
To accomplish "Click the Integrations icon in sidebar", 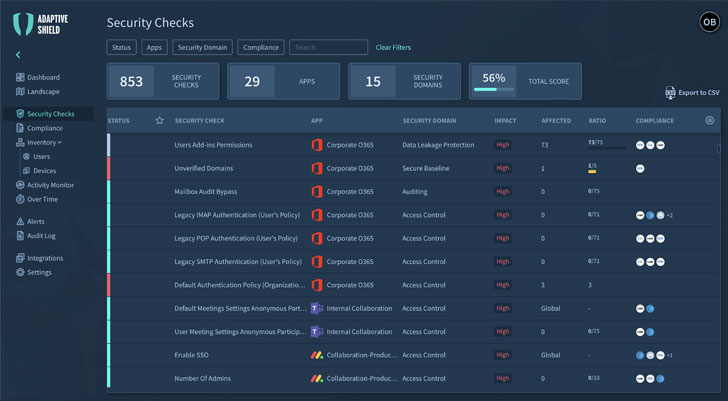I will coord(19,258).
